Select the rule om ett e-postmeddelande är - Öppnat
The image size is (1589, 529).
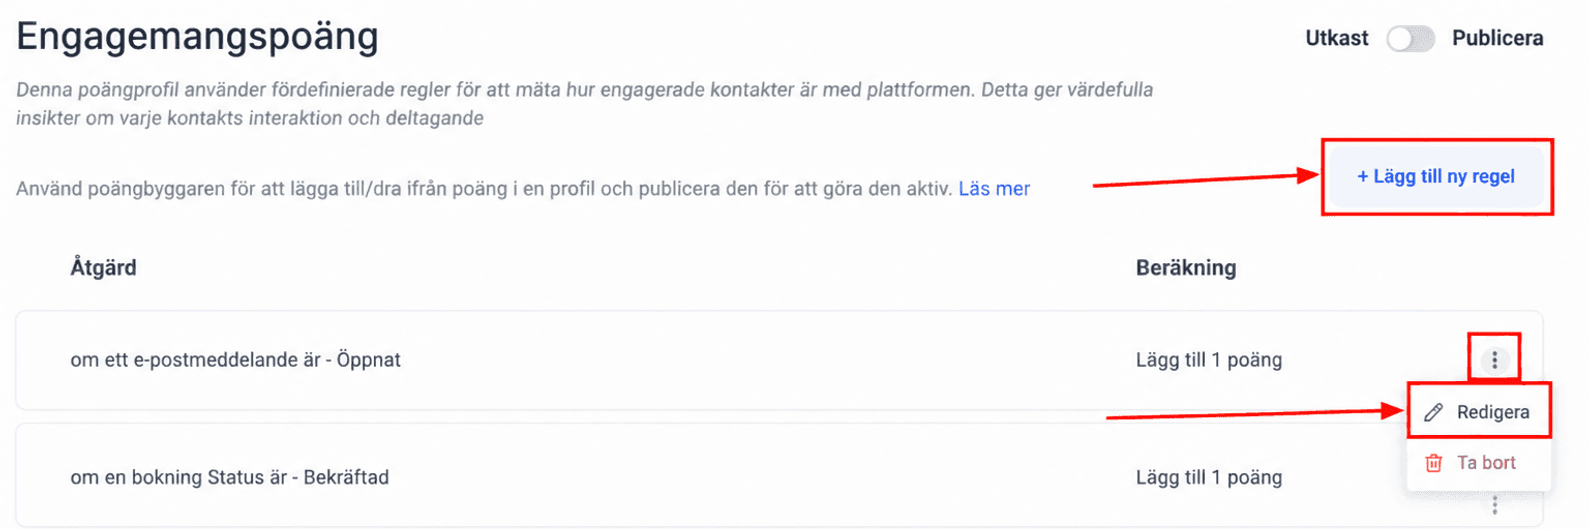coord(235,360)
